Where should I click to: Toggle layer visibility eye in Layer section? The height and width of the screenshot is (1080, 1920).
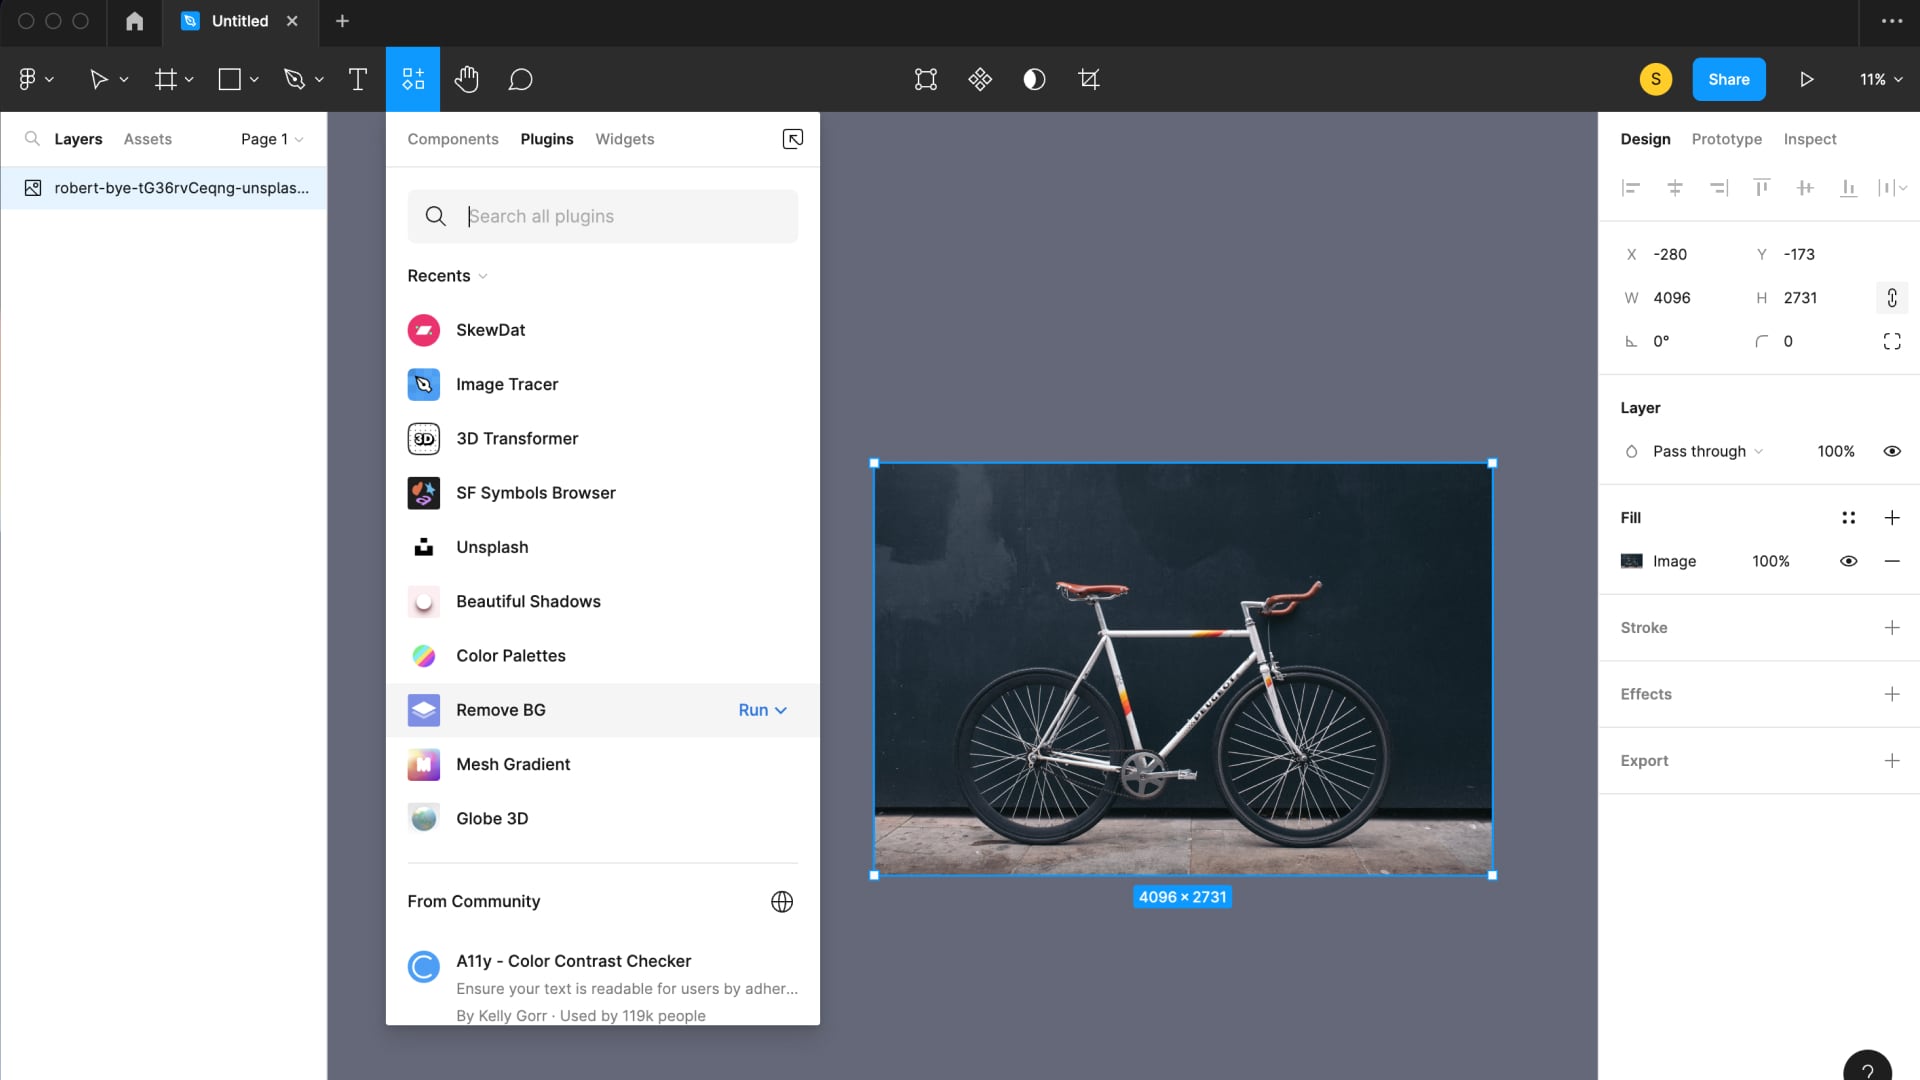(x=1891, y=451)
